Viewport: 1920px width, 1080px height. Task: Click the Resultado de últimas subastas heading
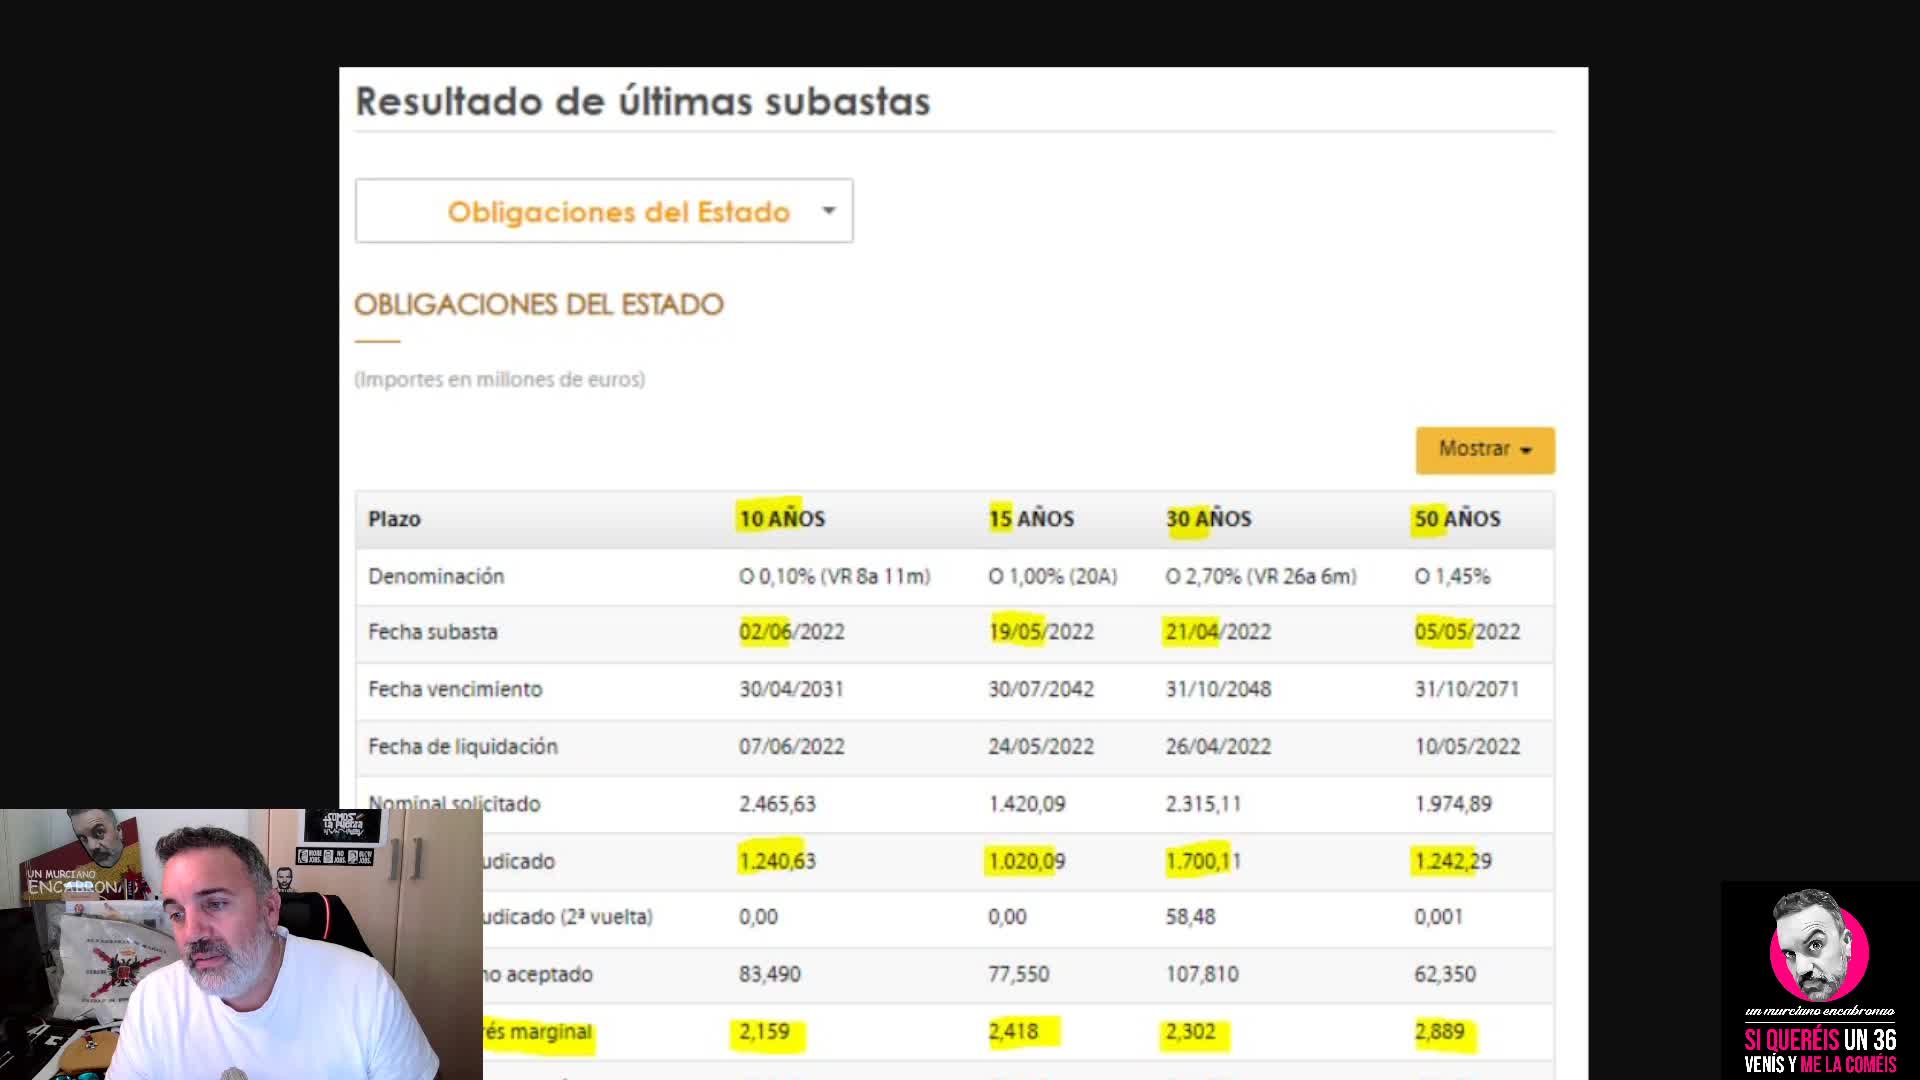pos(643,101)
